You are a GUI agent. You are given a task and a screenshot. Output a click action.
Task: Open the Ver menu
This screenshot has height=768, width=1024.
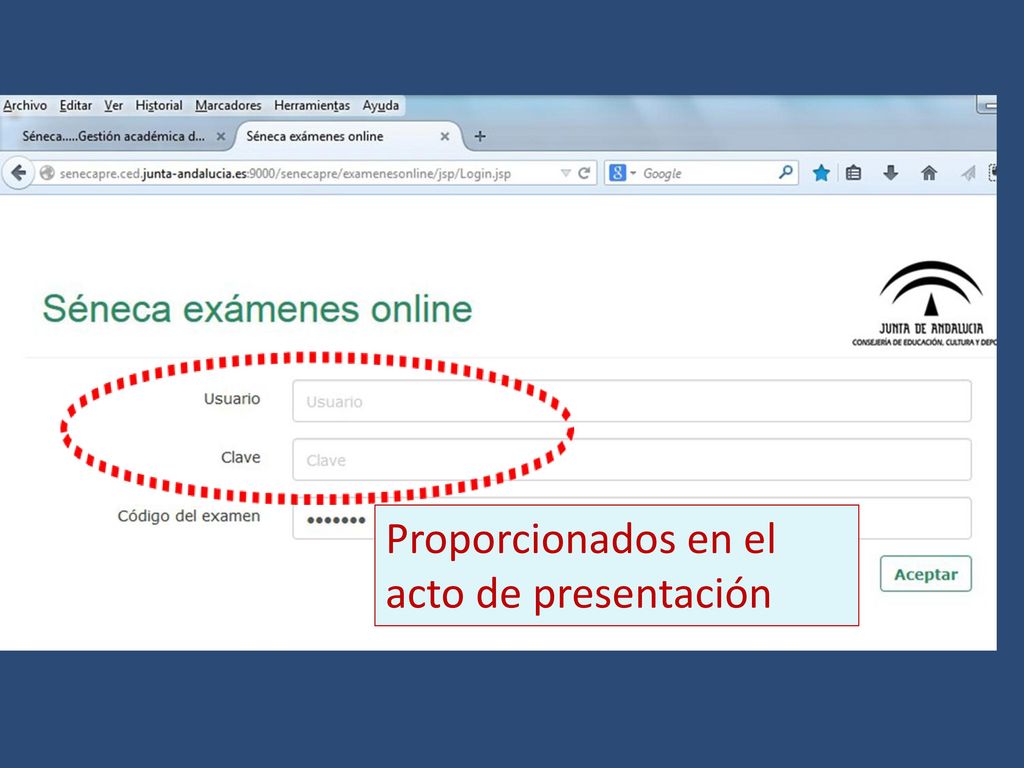click(x=114, y=105)
